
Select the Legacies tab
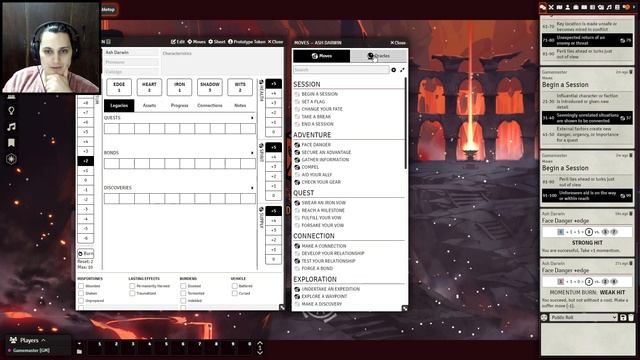click(119, 106)
